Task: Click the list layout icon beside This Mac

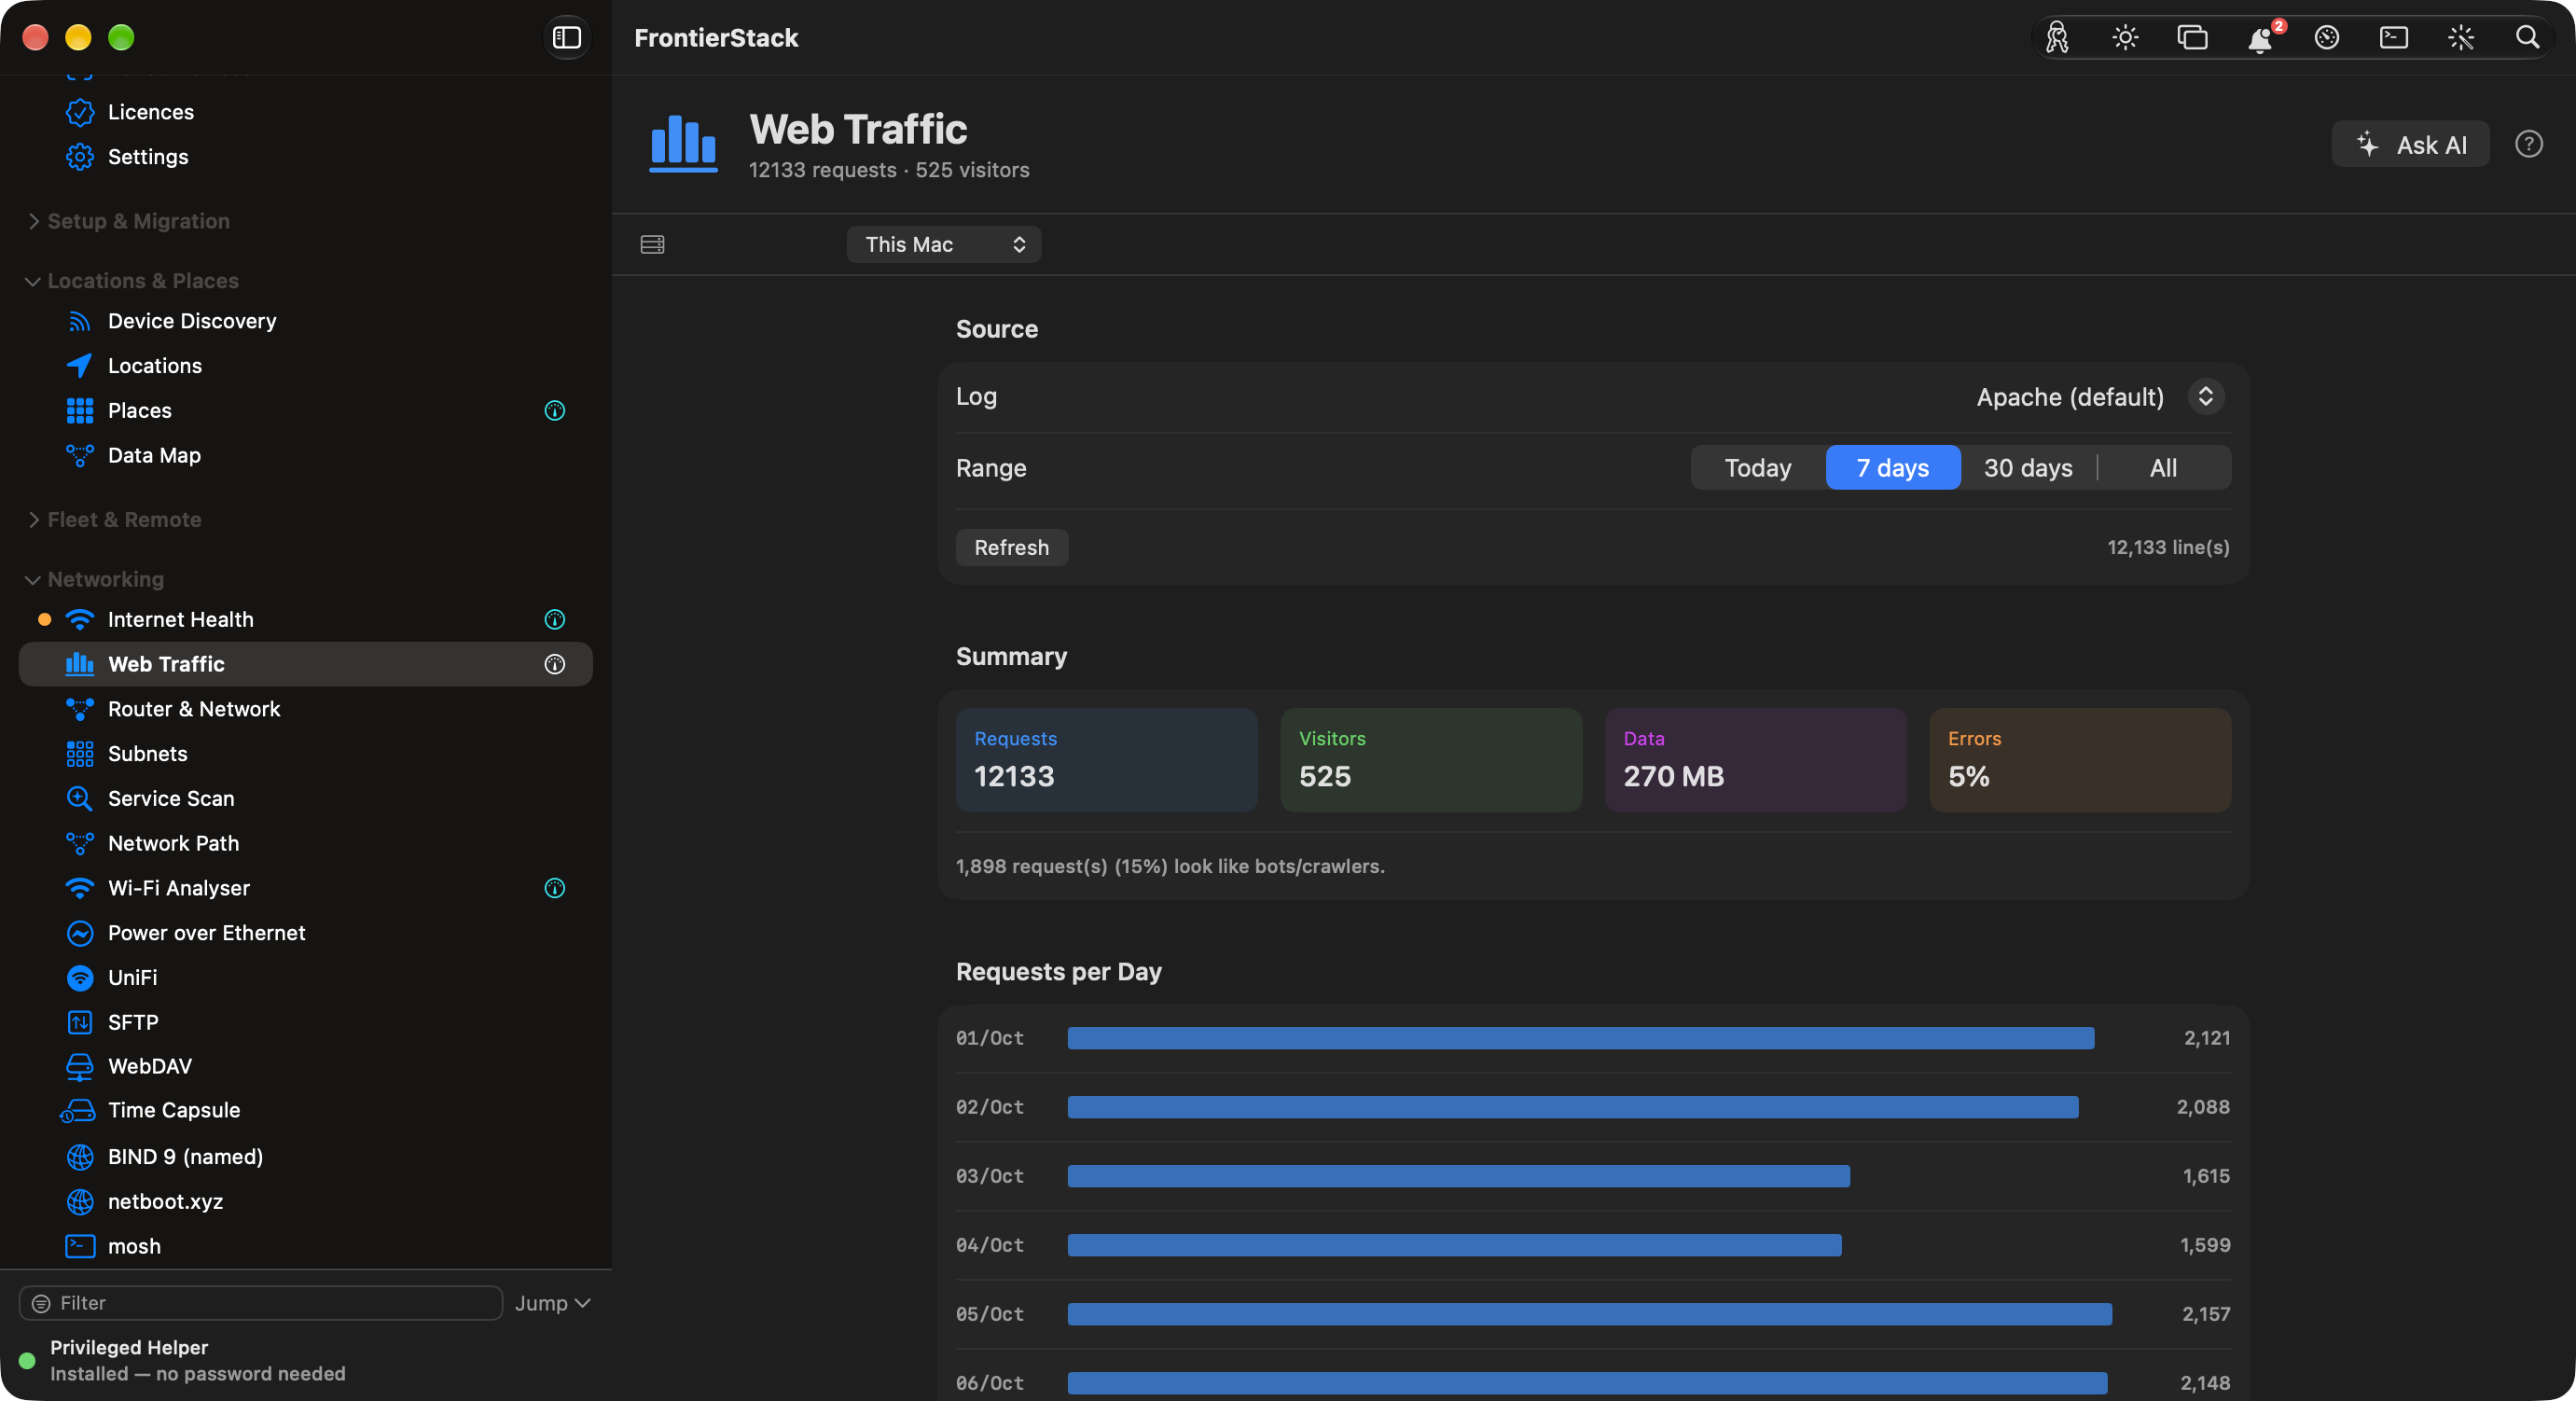Action: coord(652,244)
